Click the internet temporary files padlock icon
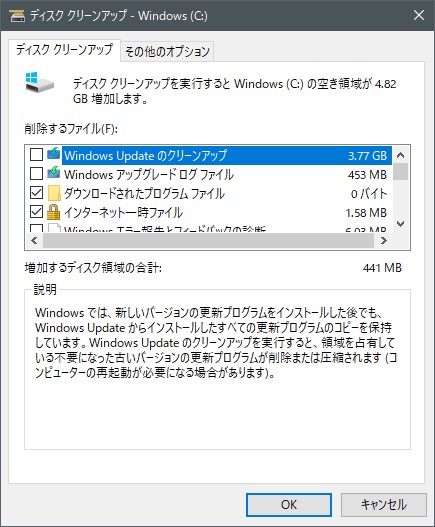 [53, 212]
